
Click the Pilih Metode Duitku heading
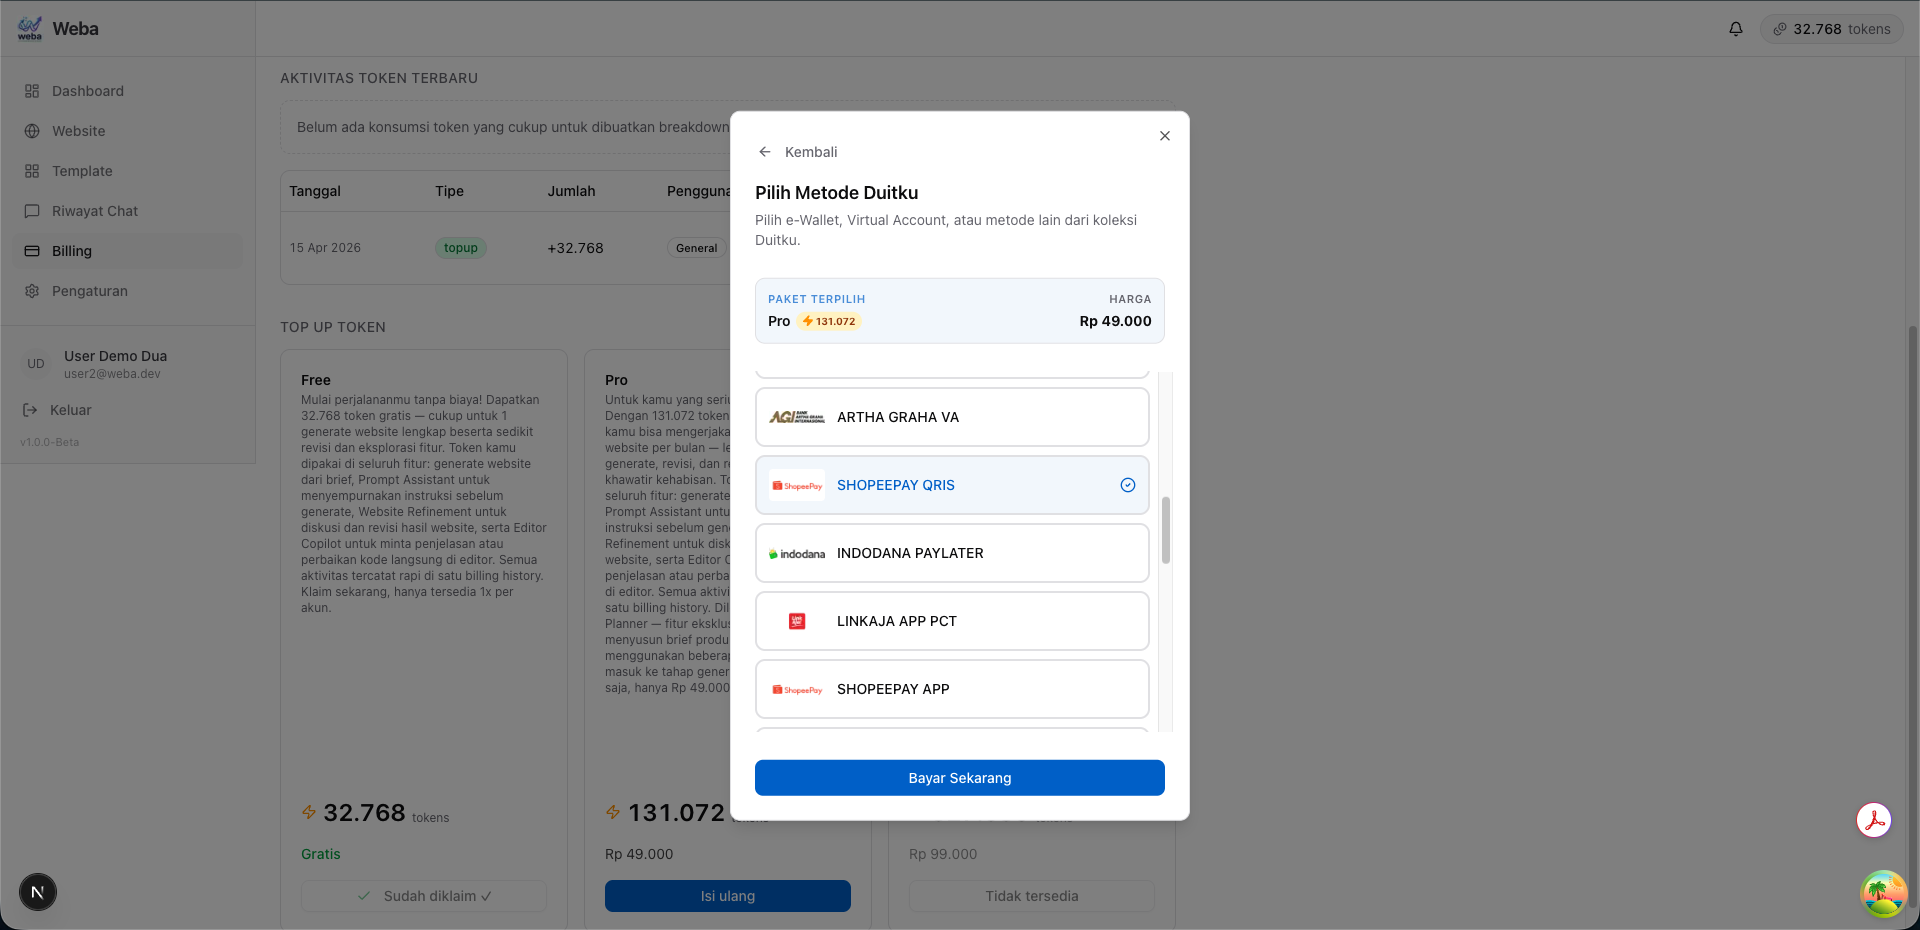837,193
